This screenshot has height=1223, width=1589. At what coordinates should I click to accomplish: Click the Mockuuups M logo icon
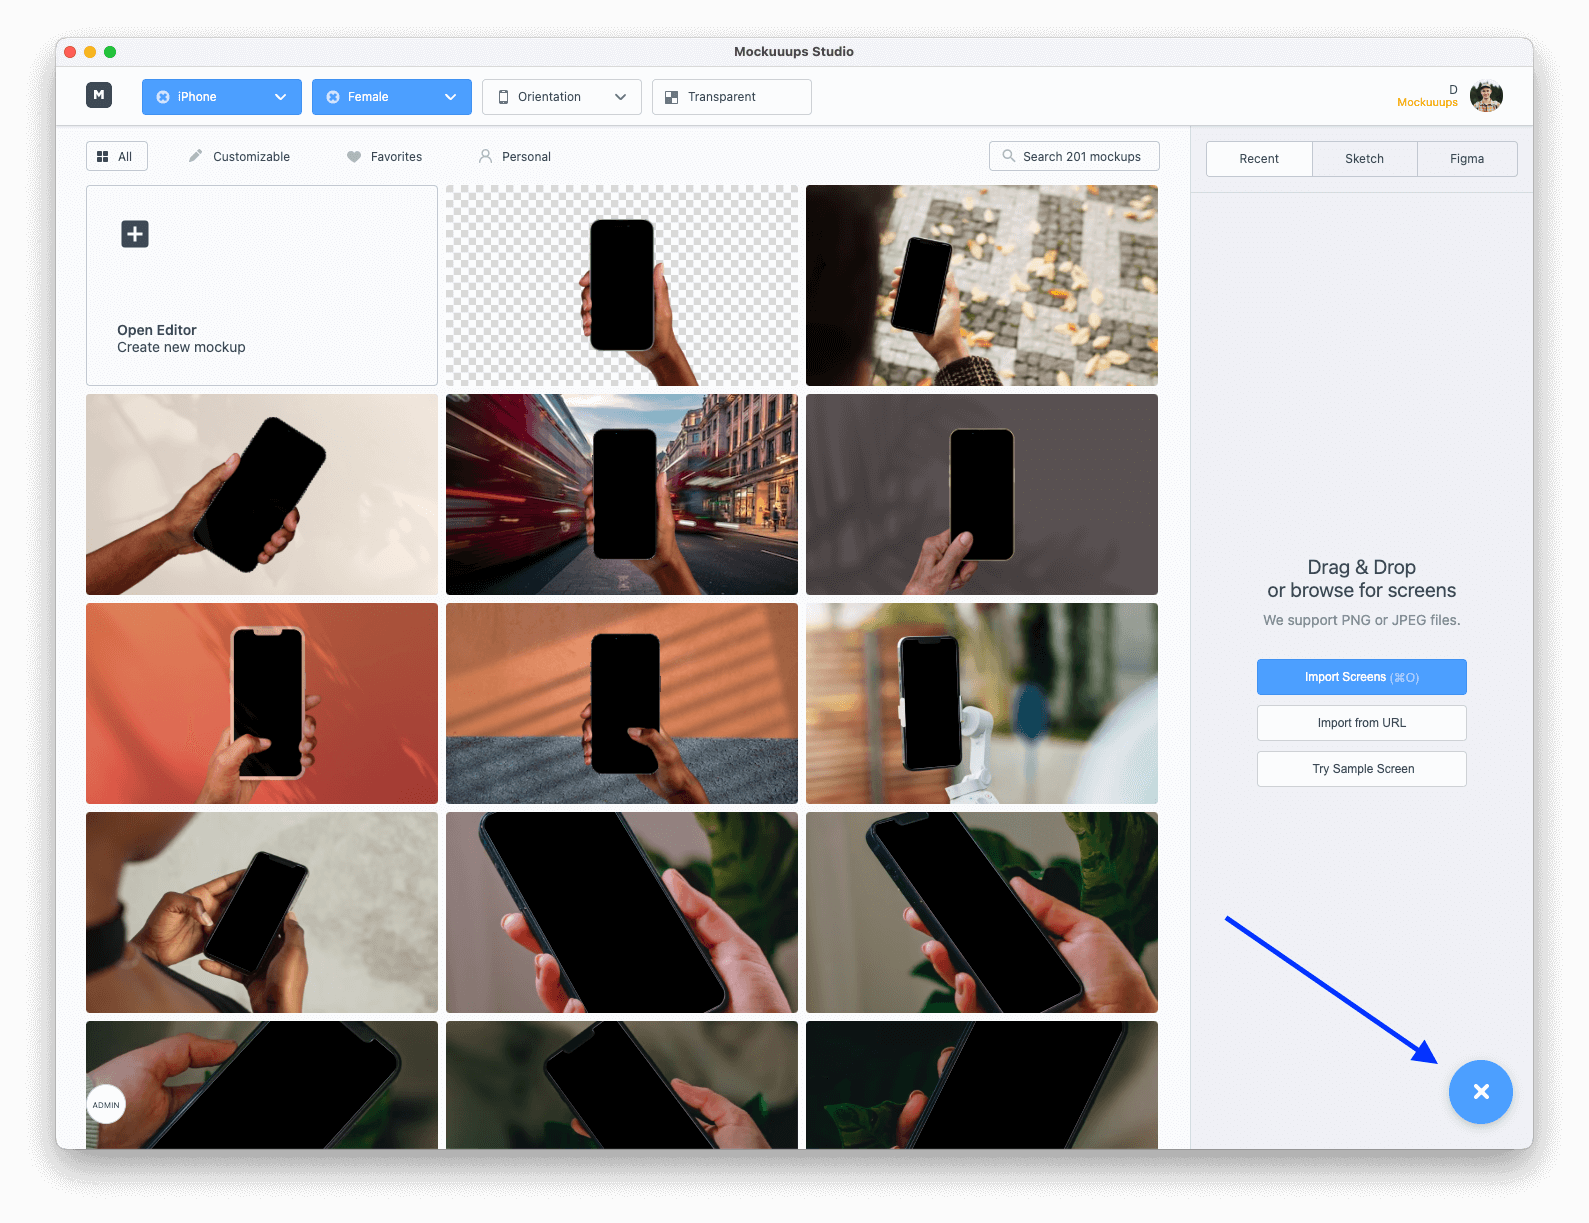[98, 95]
